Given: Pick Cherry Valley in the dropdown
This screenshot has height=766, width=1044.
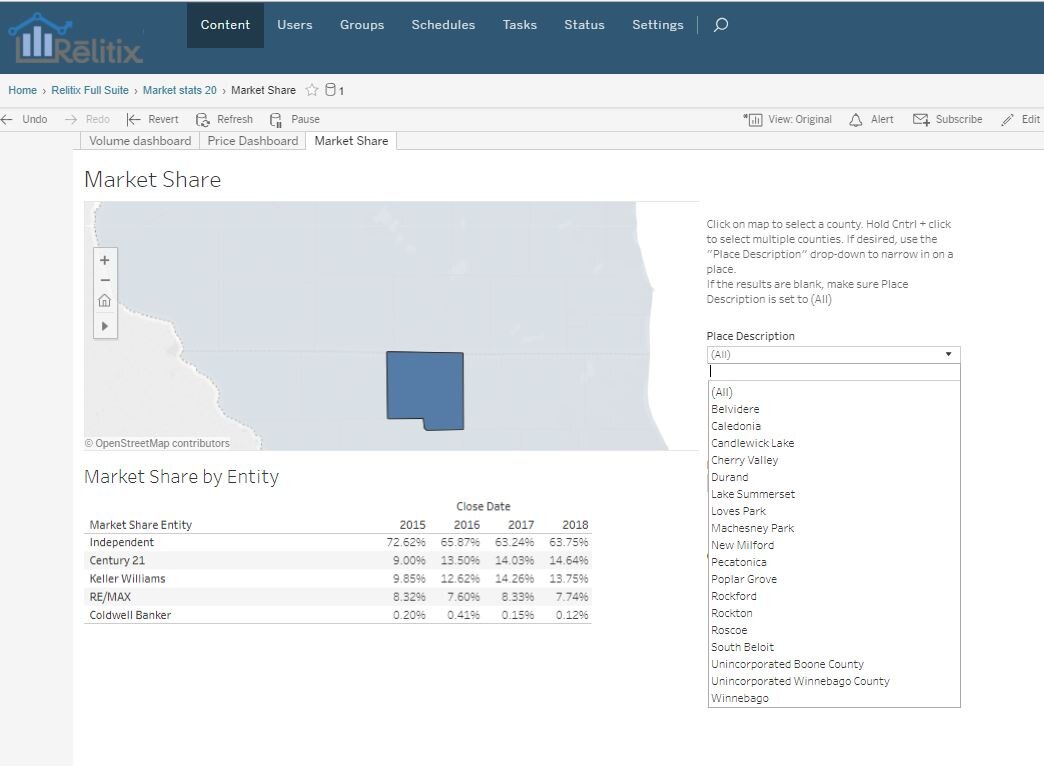Looking at the screenshot, I should click(744, 460).
